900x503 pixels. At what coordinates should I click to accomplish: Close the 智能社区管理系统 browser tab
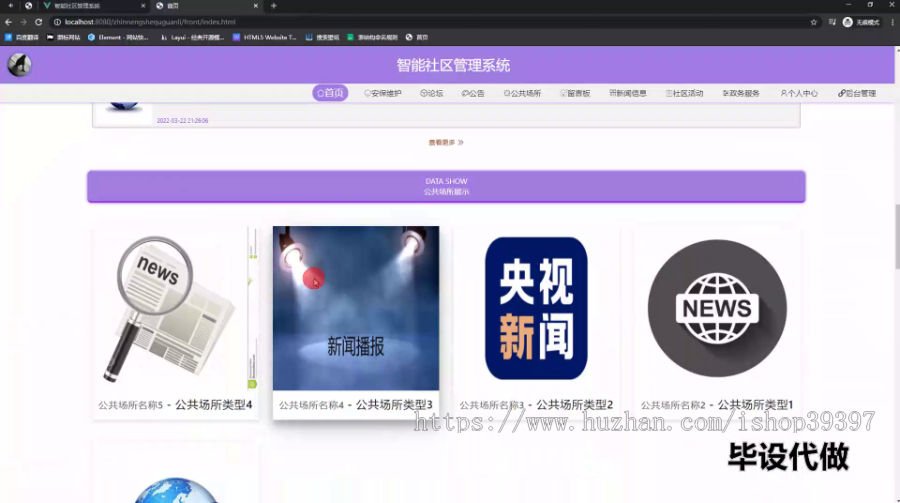click(143, 6)
